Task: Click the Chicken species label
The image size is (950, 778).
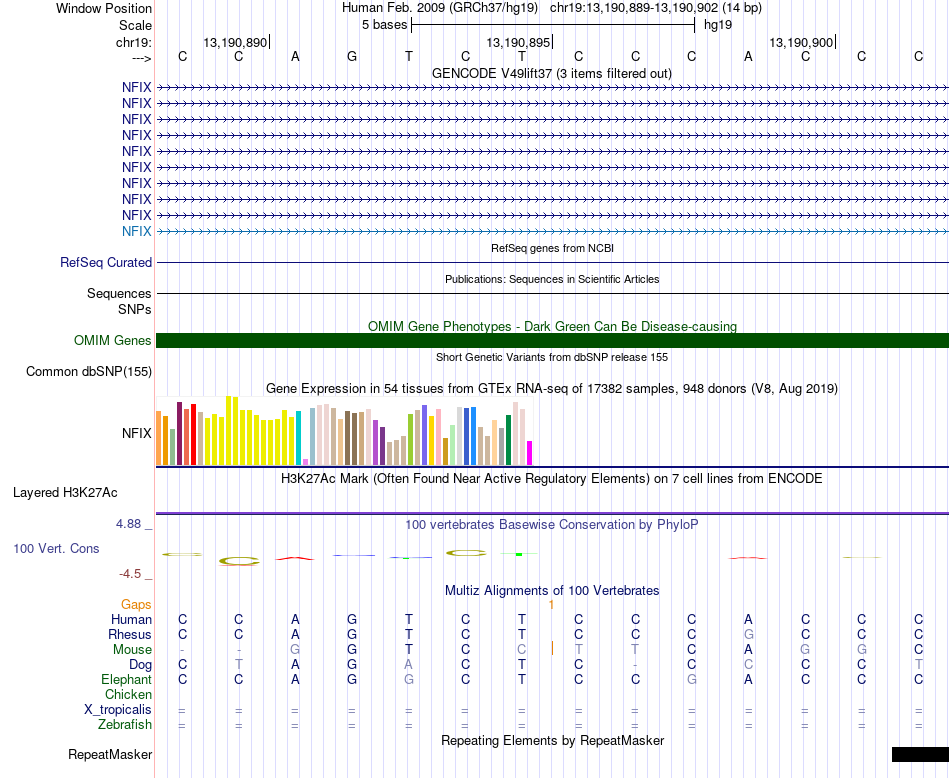Action: pyautogui.click(x=128, y=694)
